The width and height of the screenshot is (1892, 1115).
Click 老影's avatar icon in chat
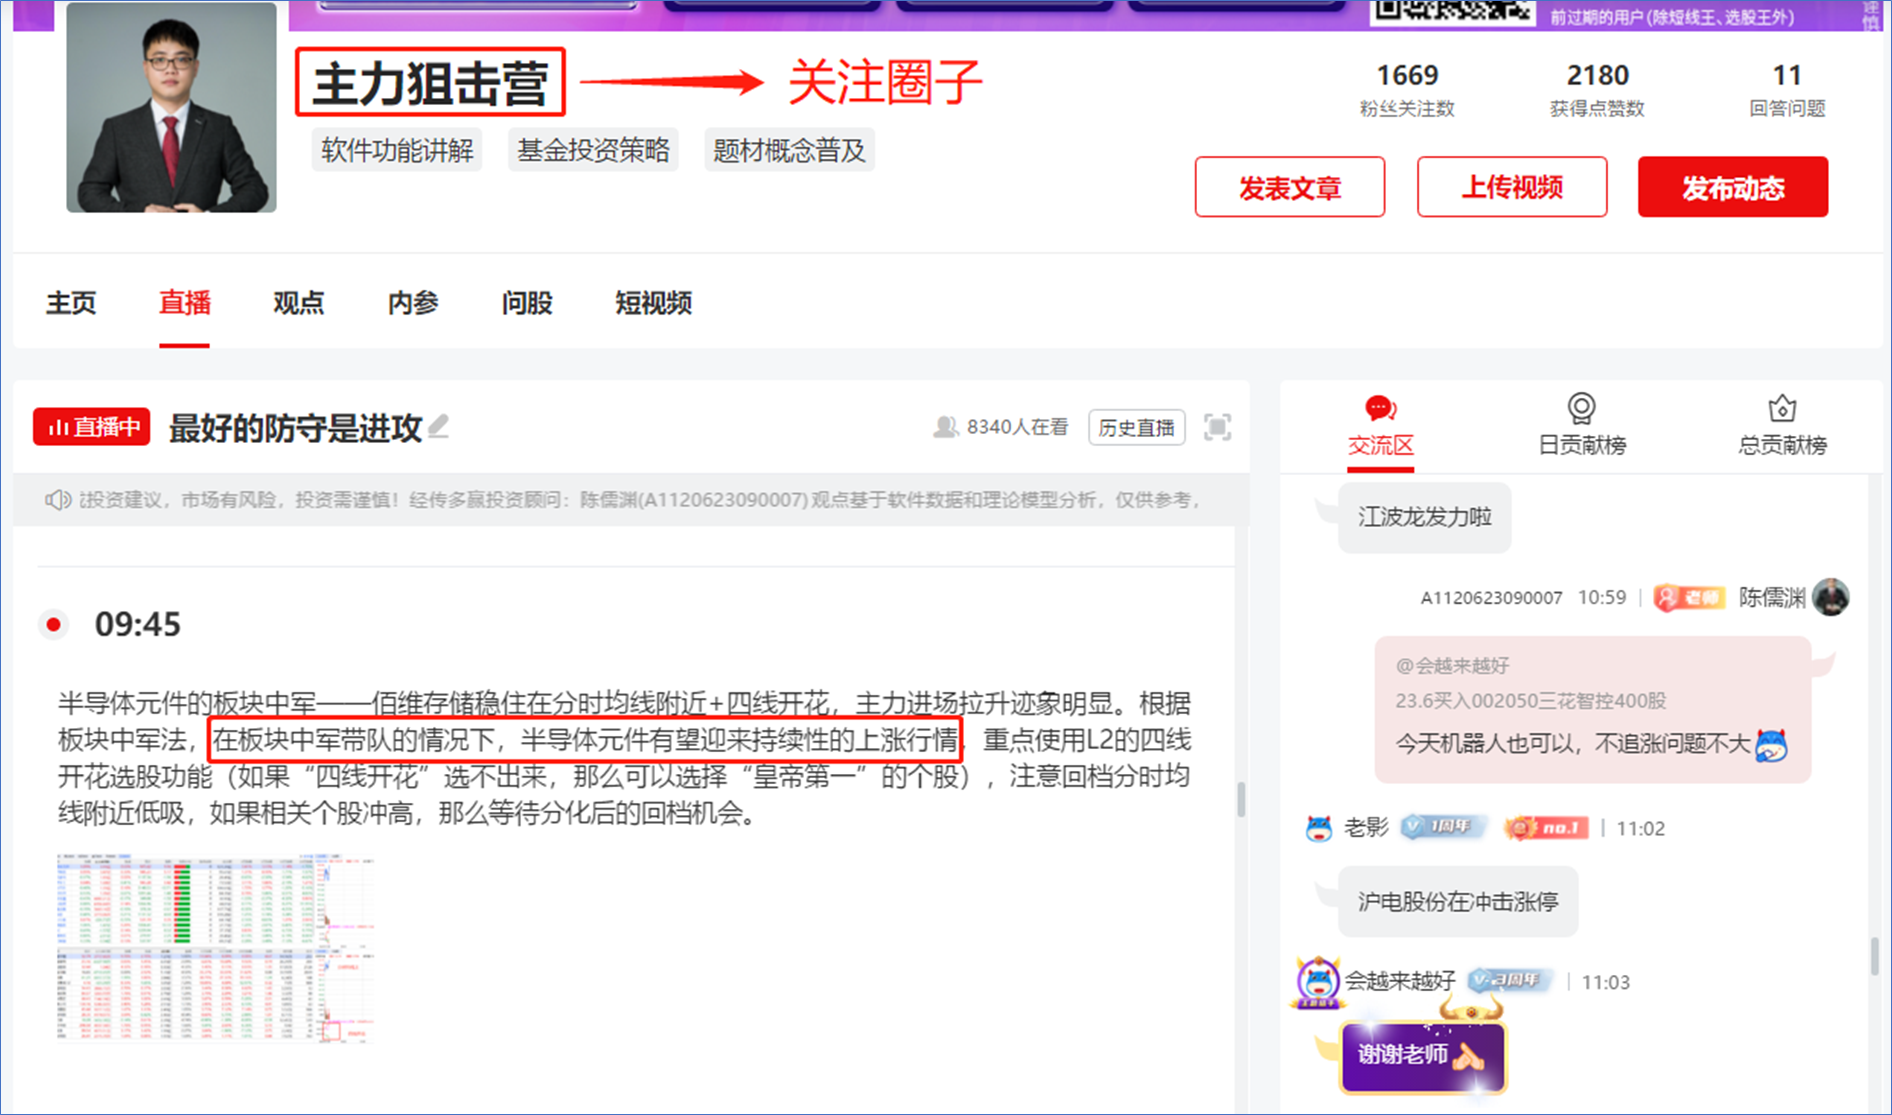[x=1319, y=828]
